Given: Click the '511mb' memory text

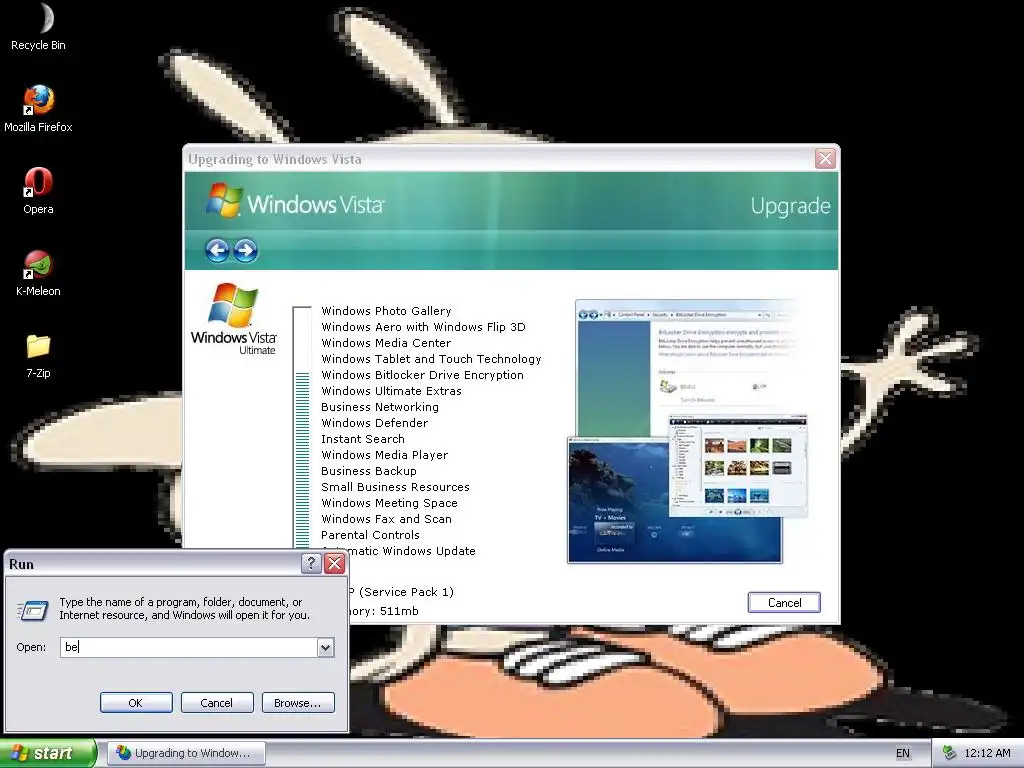Looking at the screenshot, I should (399, 611).
